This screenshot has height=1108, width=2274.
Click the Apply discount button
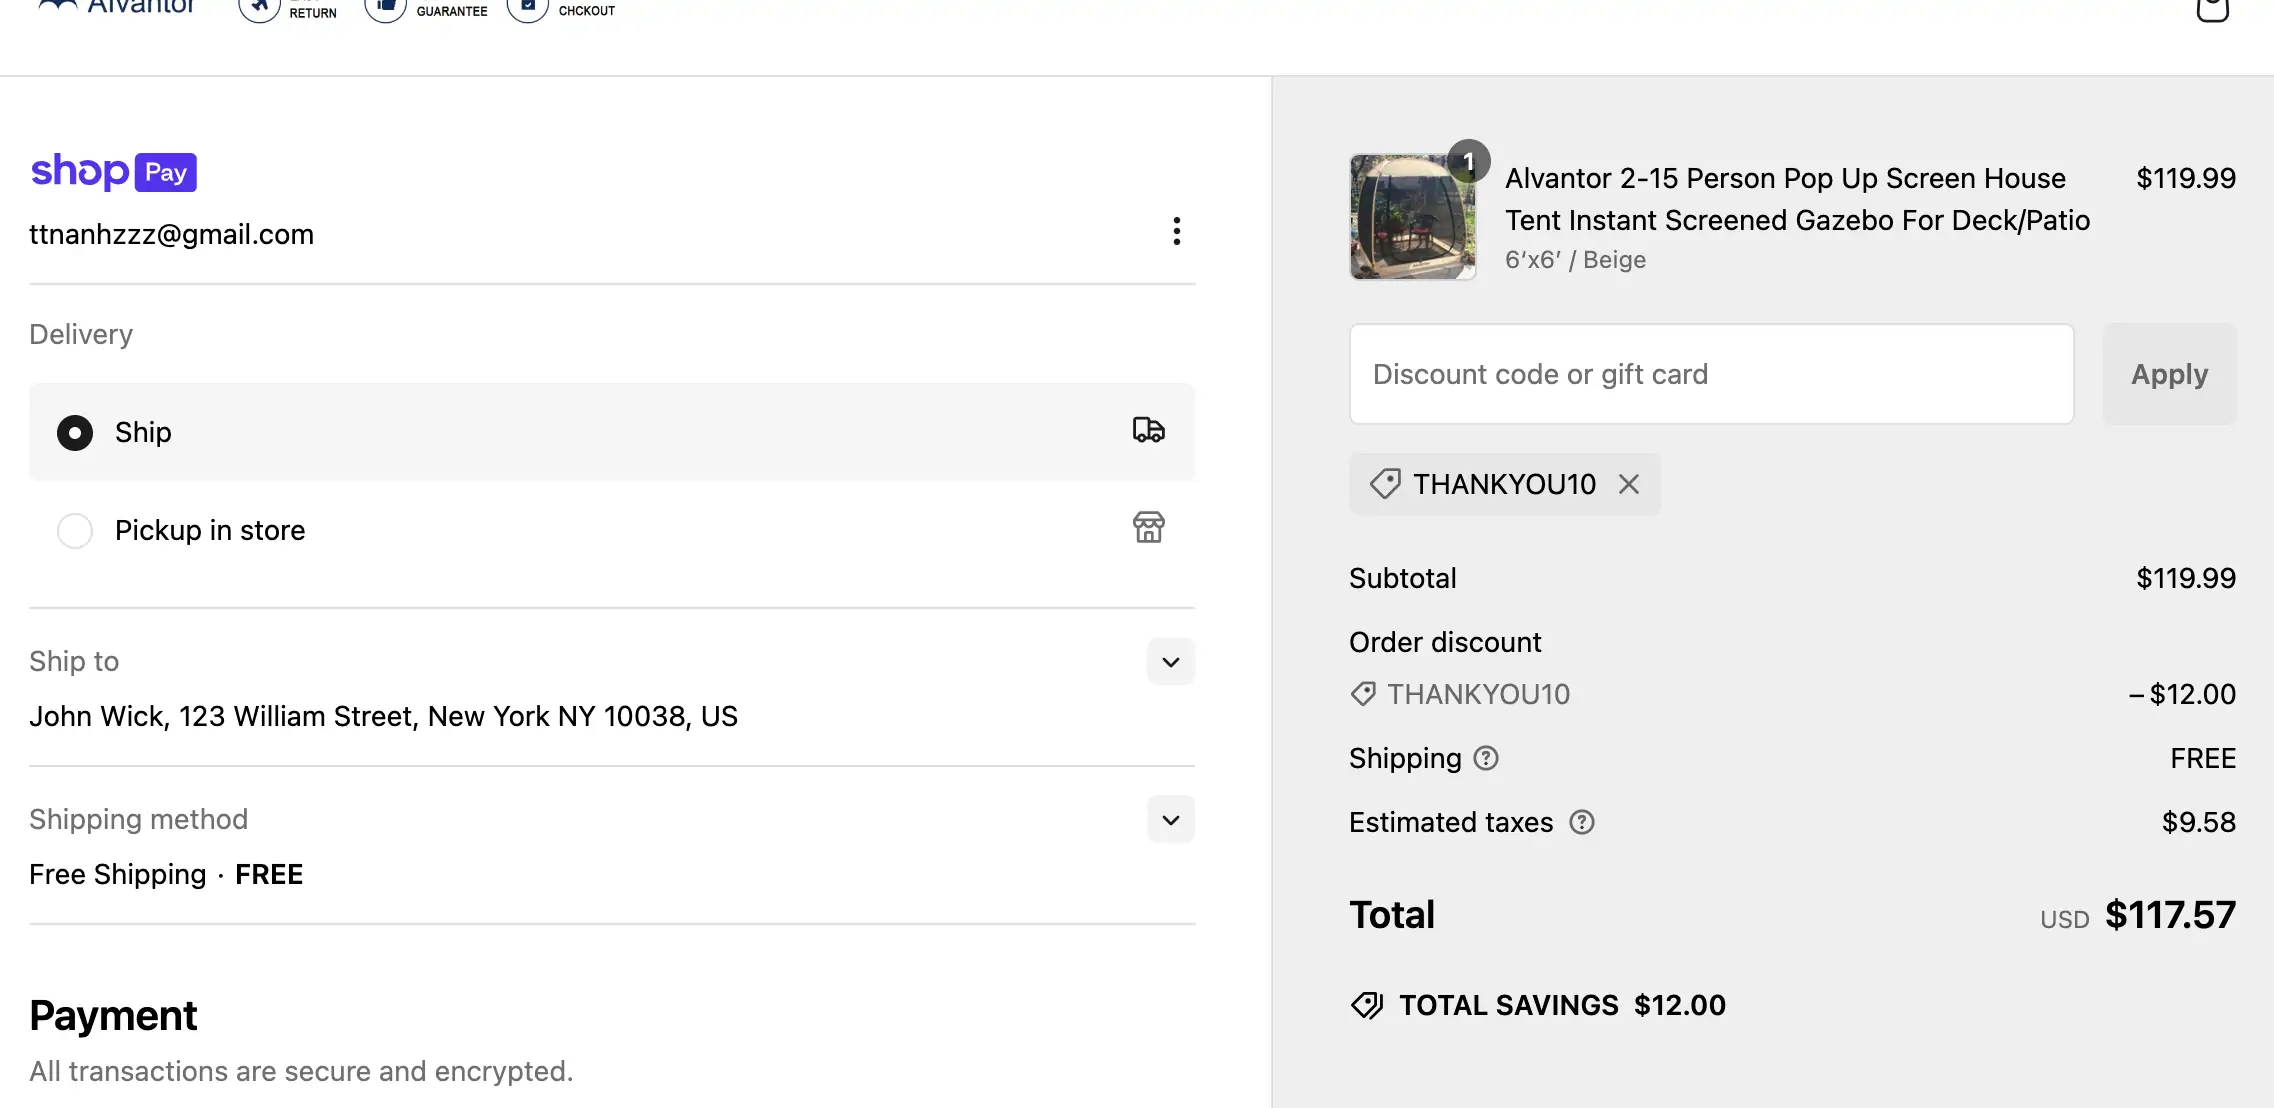click(x=2169, y=374)
